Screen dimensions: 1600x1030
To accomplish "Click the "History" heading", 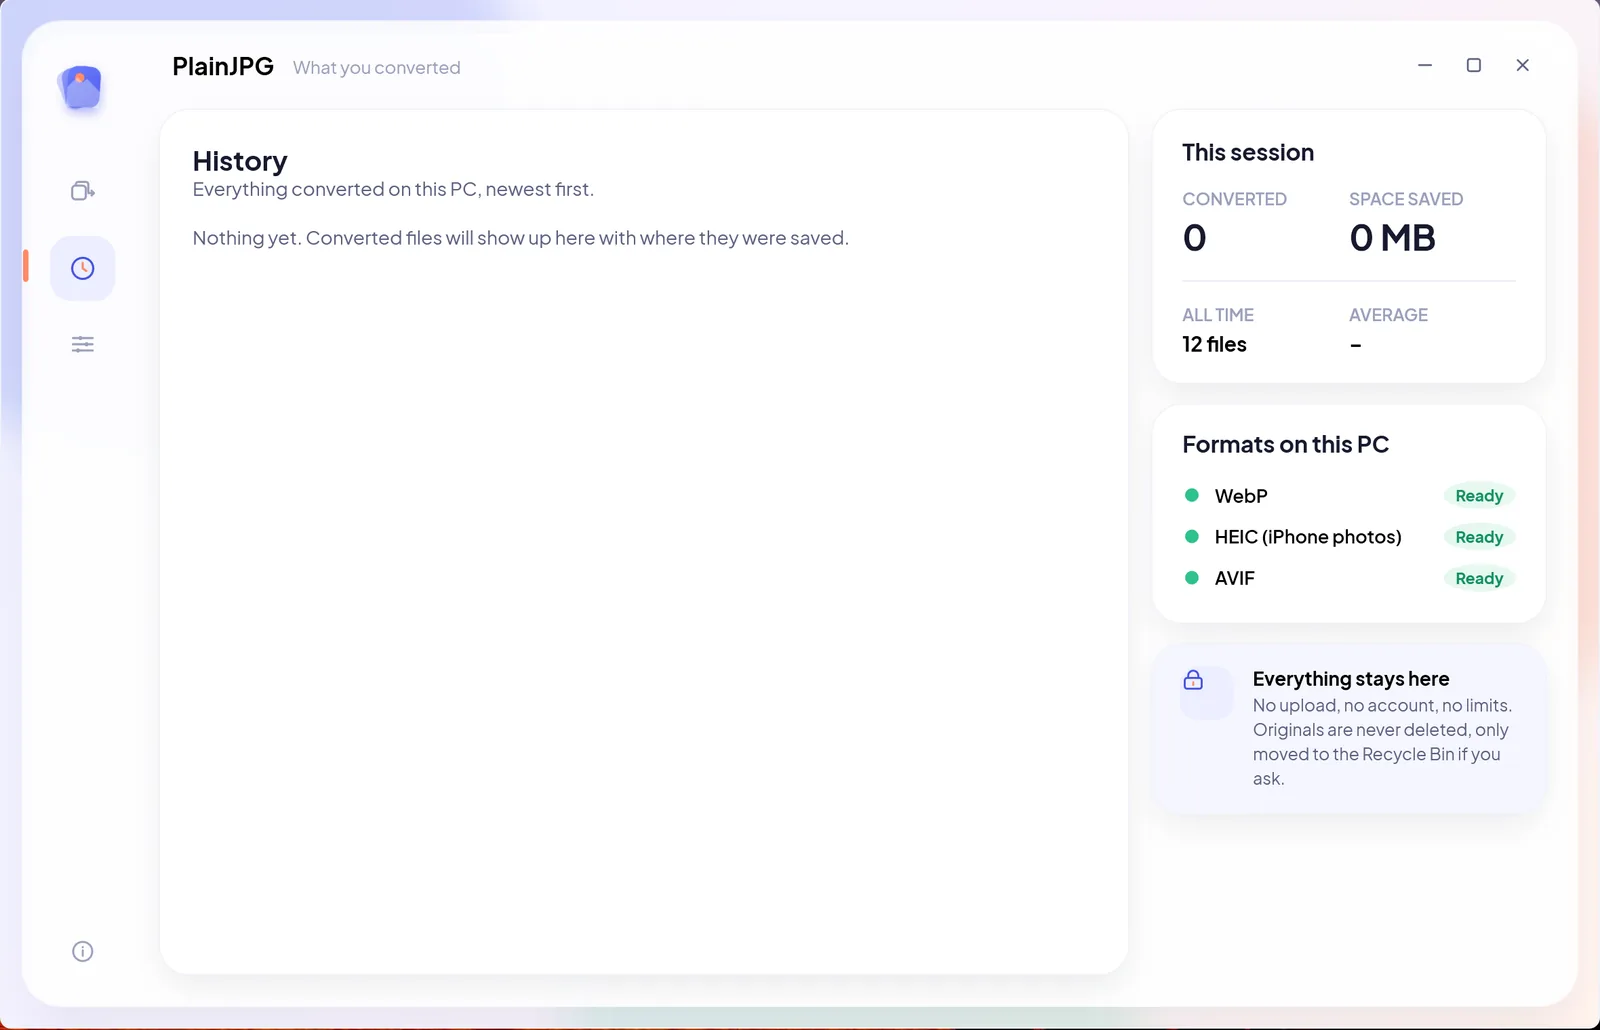I will coord(240,161).
